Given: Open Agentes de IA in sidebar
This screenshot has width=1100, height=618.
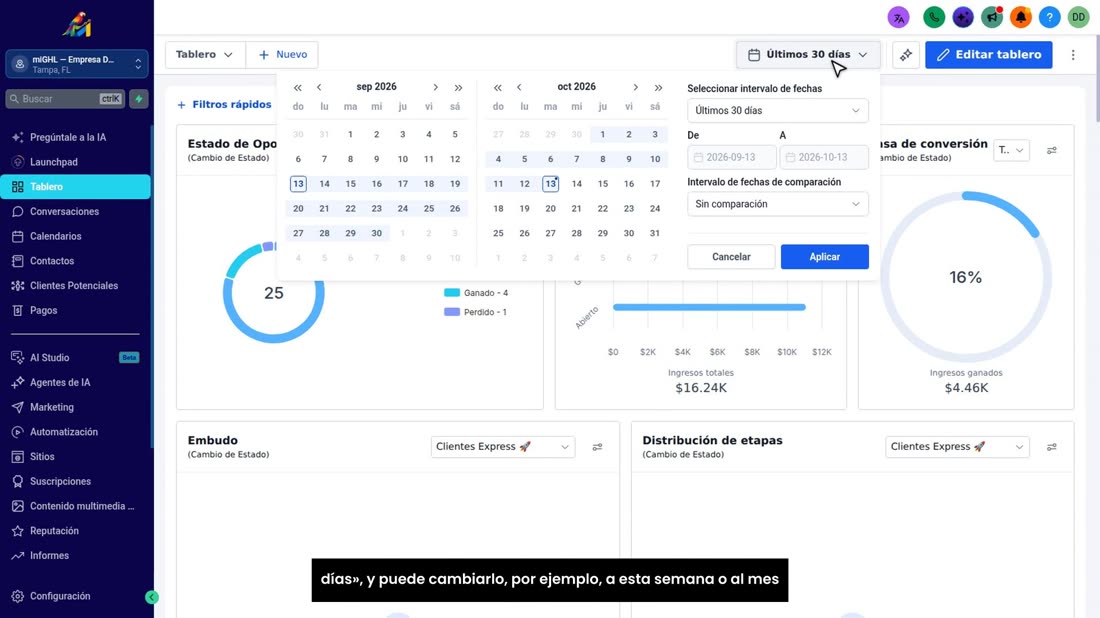Looking at the screenshot, I should tap(76, 382).
